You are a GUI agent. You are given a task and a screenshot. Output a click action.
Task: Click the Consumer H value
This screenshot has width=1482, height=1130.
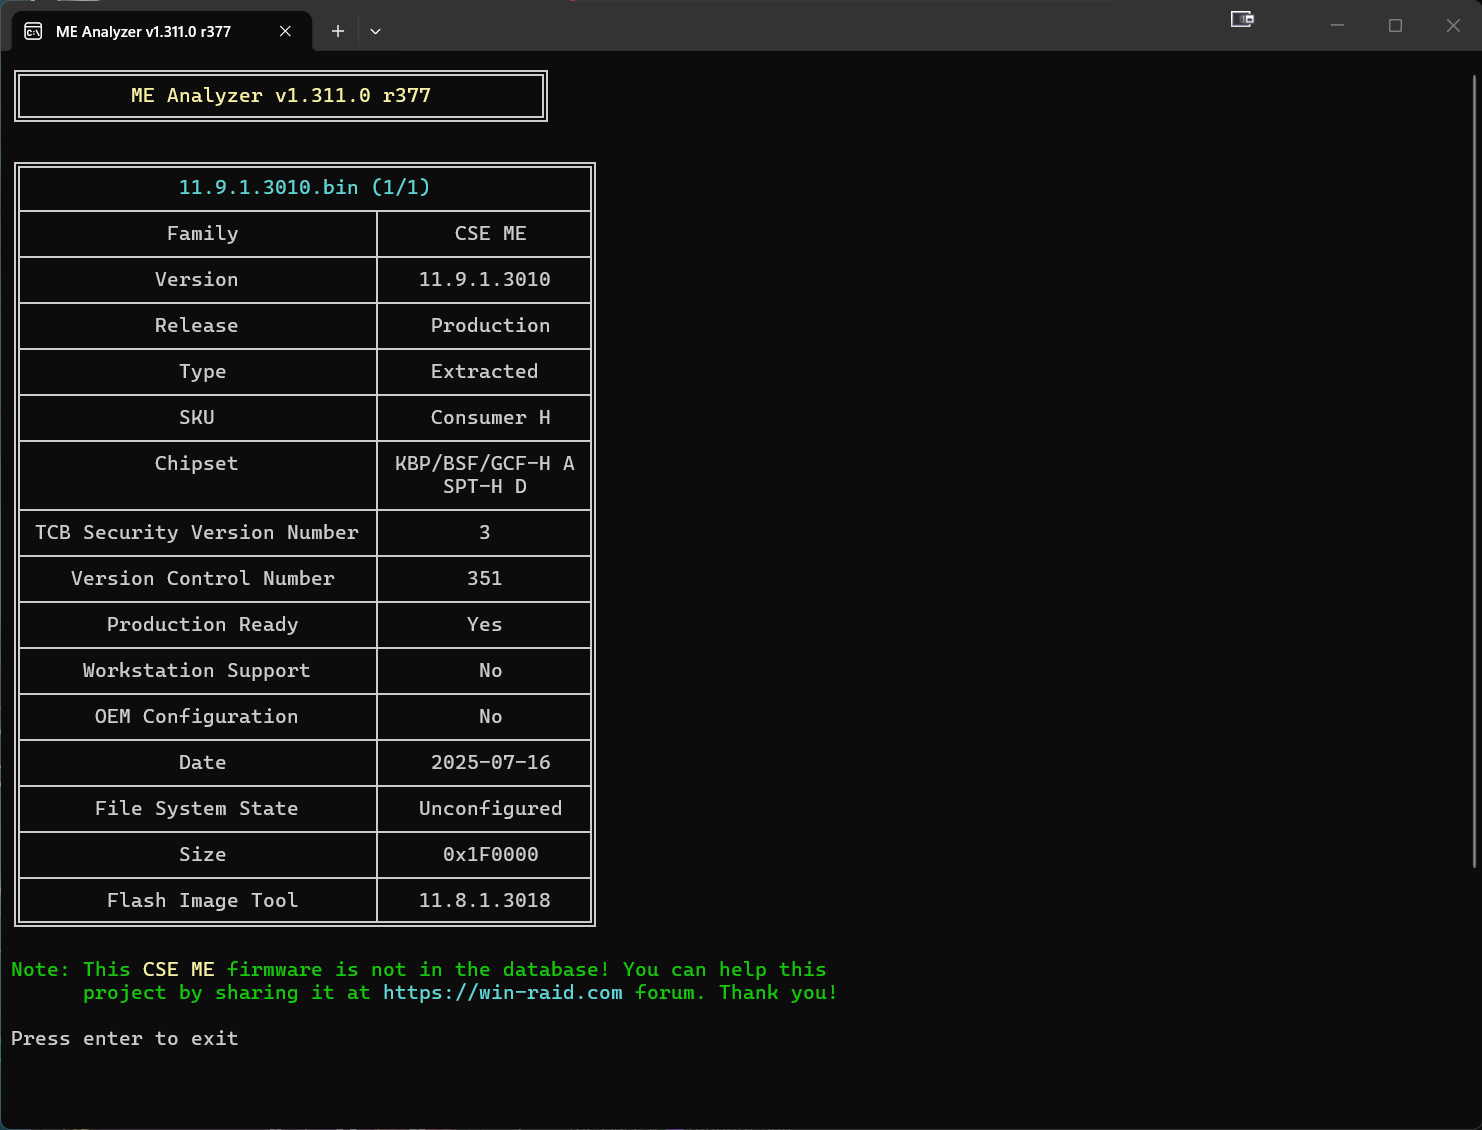[x=490, y=418]
